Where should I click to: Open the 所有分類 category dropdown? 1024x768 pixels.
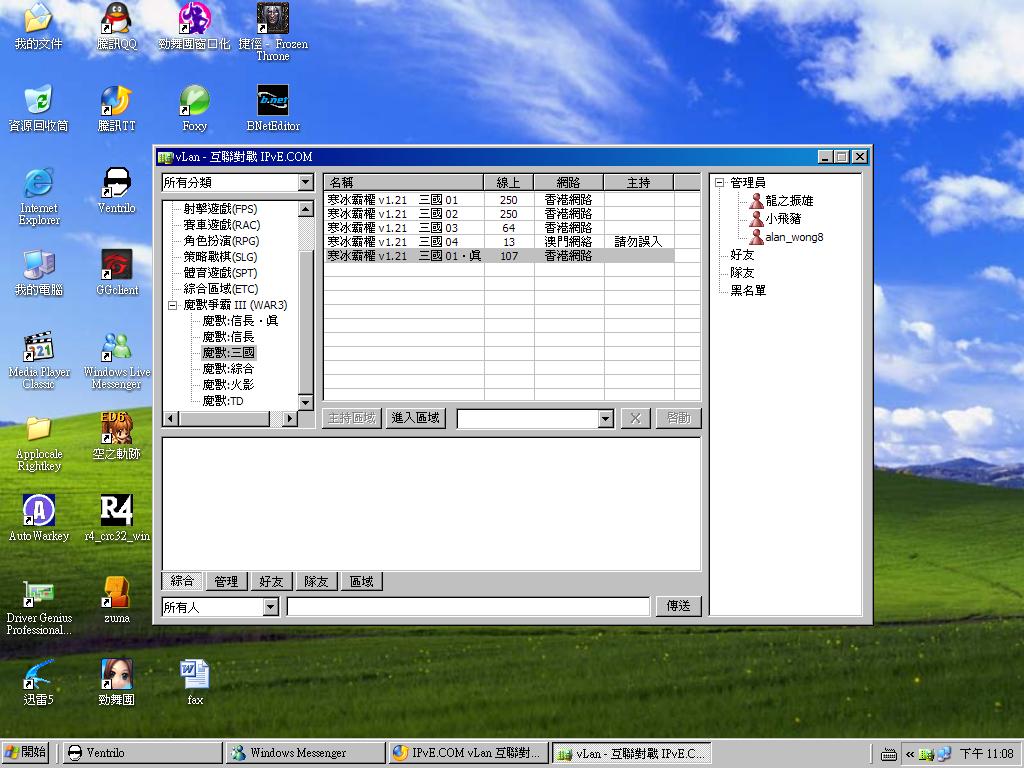307,182
